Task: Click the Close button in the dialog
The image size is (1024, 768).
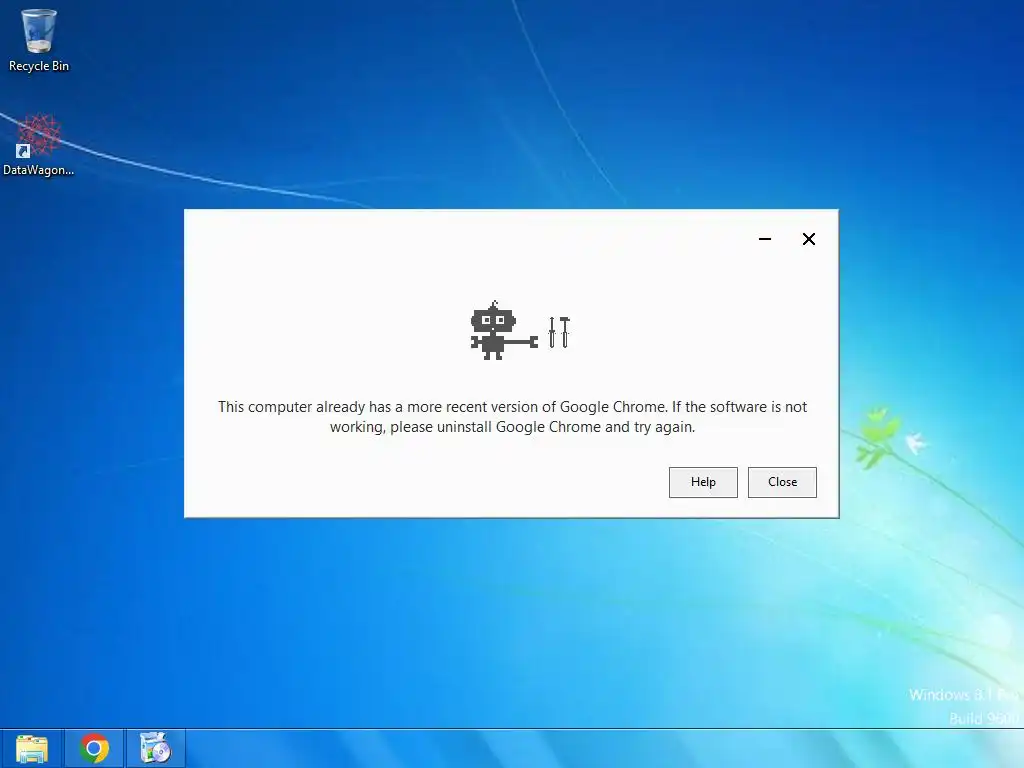Action: coord(782,482)
